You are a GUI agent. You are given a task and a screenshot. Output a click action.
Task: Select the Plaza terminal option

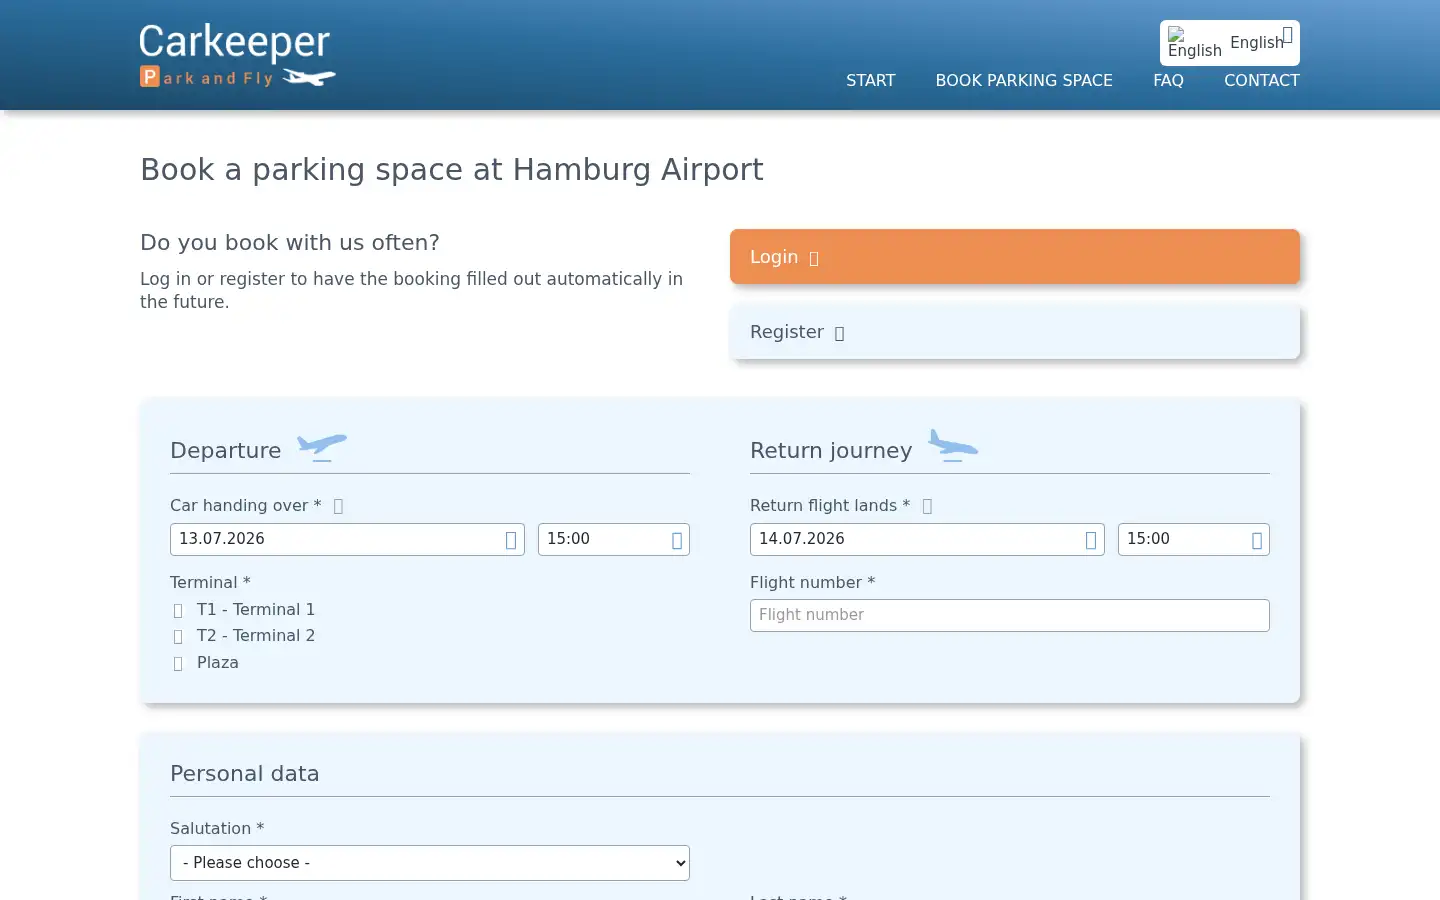tap(178, 663)
